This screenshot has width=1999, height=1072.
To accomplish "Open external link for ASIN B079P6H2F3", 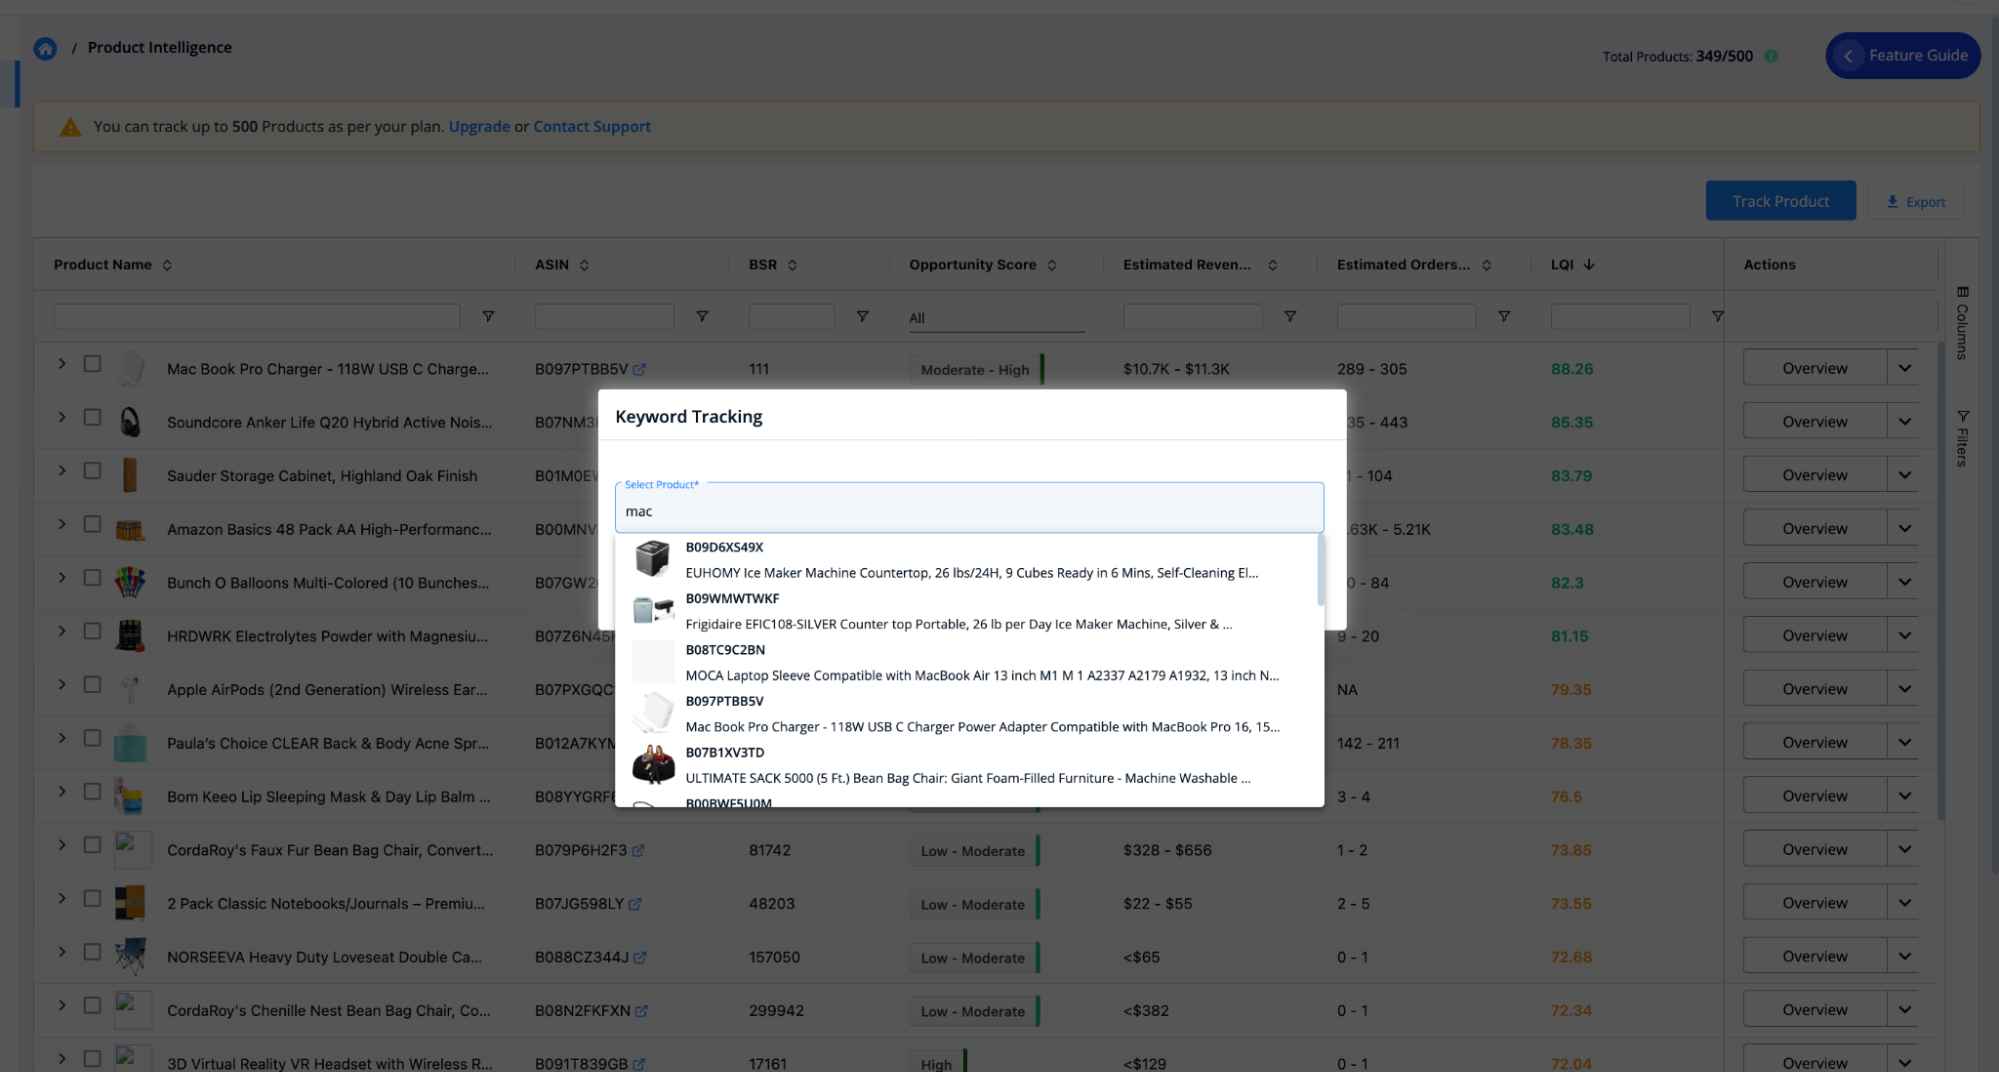I will coord(638,851).
